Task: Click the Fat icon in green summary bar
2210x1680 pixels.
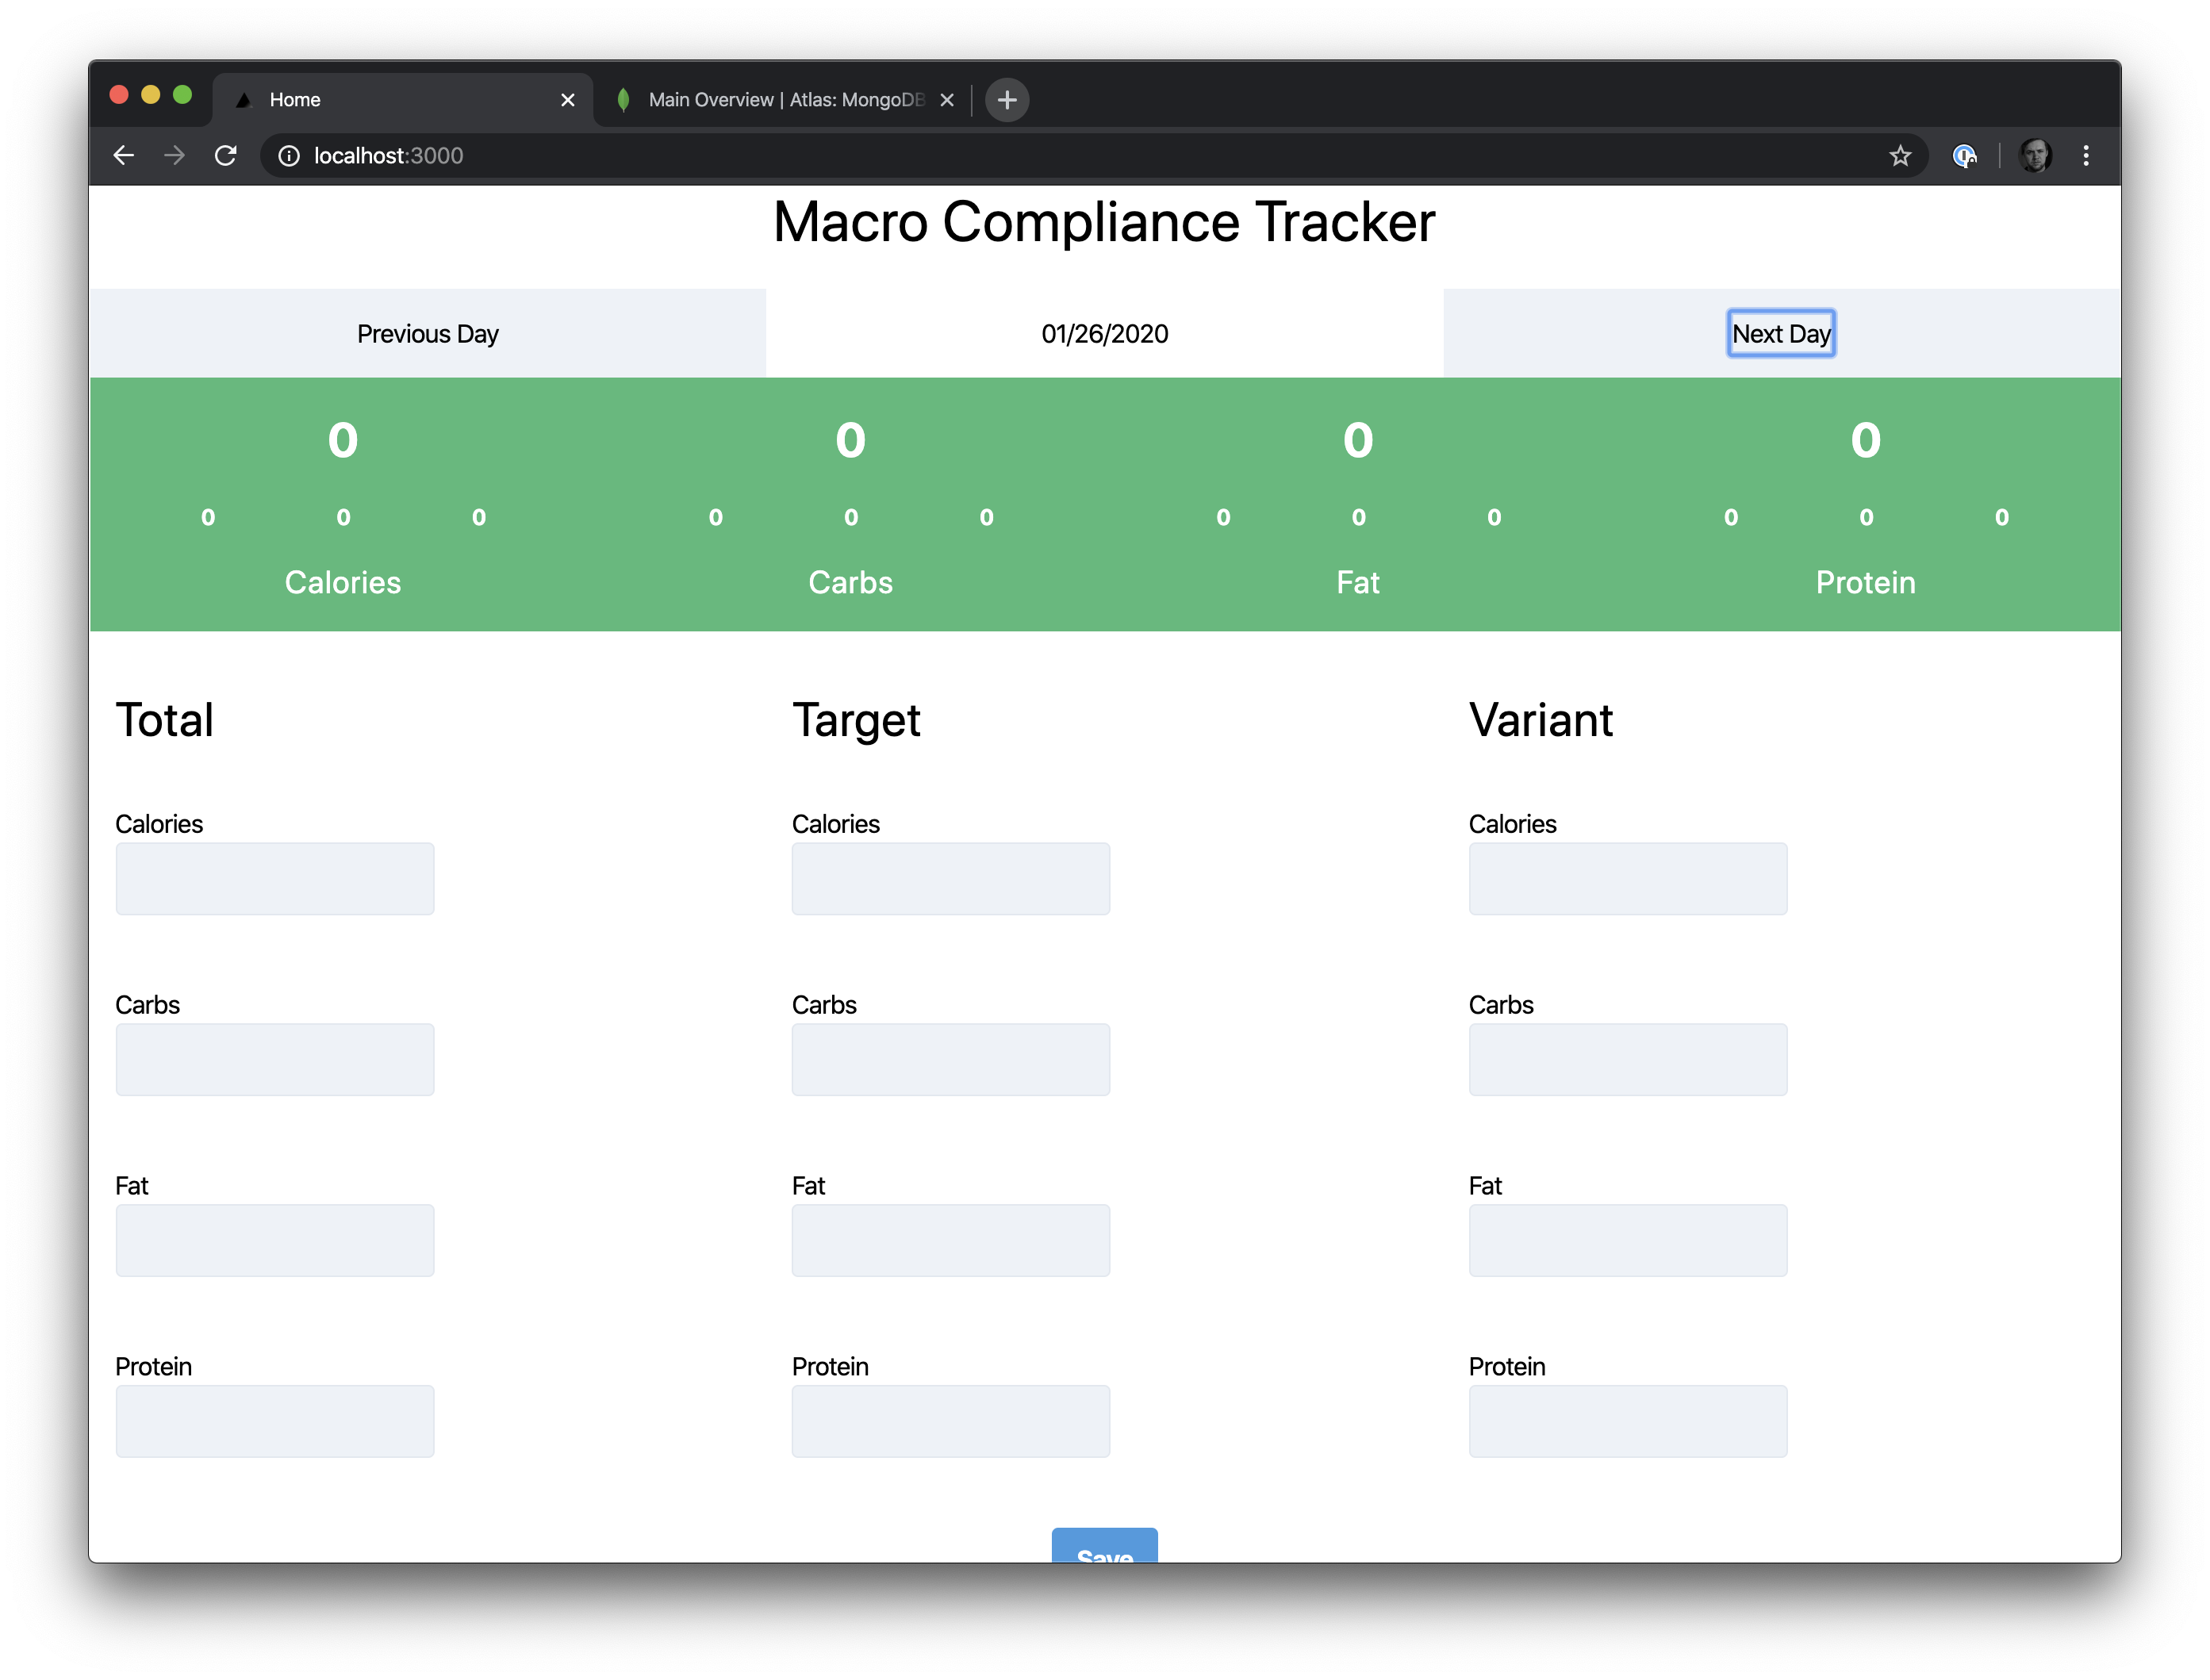Action: 1356,582
